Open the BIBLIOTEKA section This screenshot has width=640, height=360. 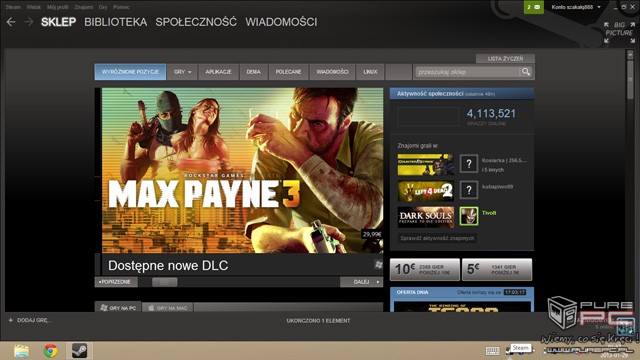[x=116, y=22]
